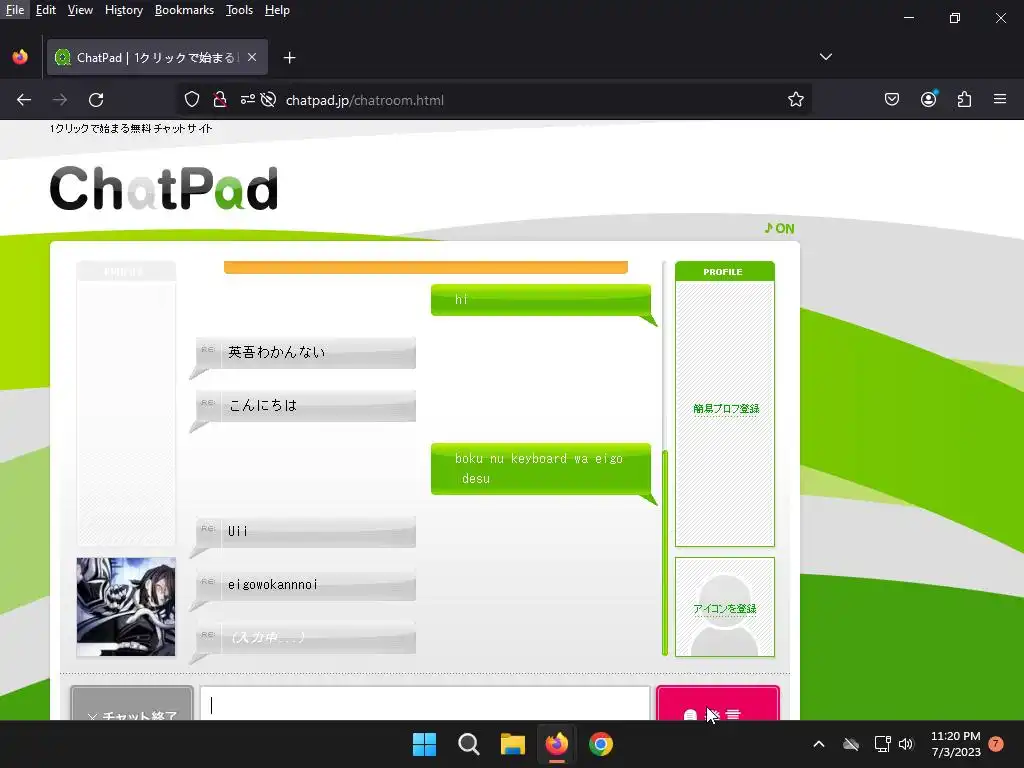Select the ChatPad browser tab

click(157, 57)
